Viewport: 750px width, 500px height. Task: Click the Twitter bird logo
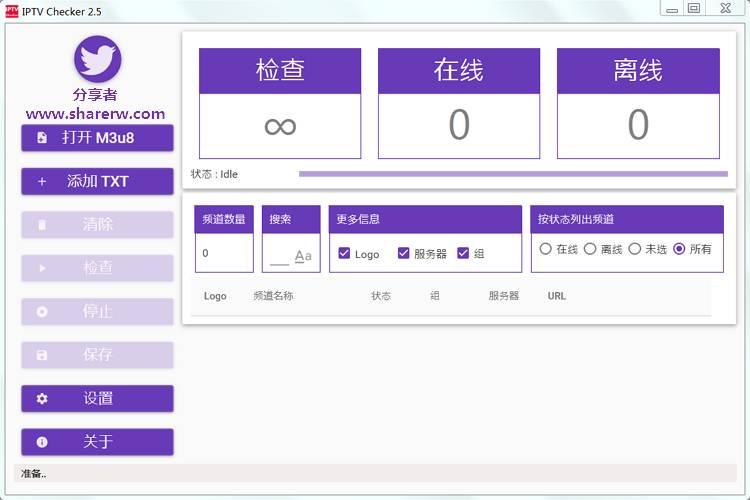coord(98,59)
